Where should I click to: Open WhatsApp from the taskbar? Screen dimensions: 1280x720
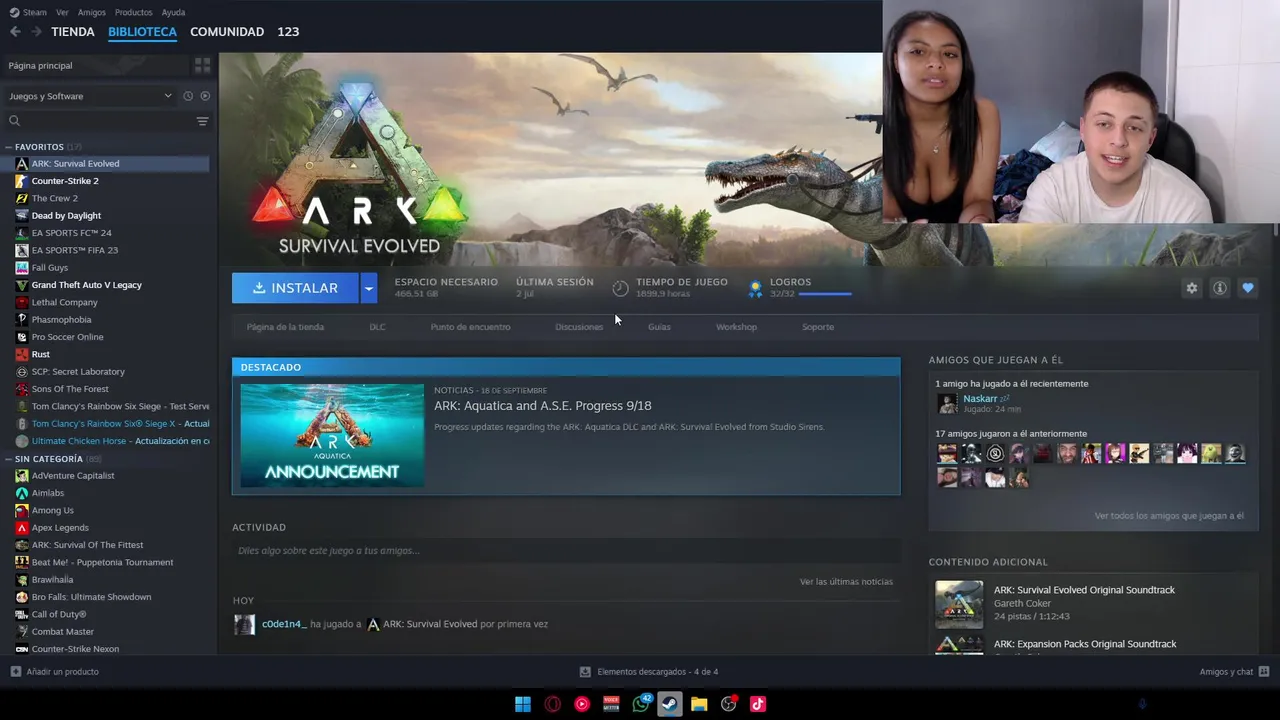tap(641, 704)
